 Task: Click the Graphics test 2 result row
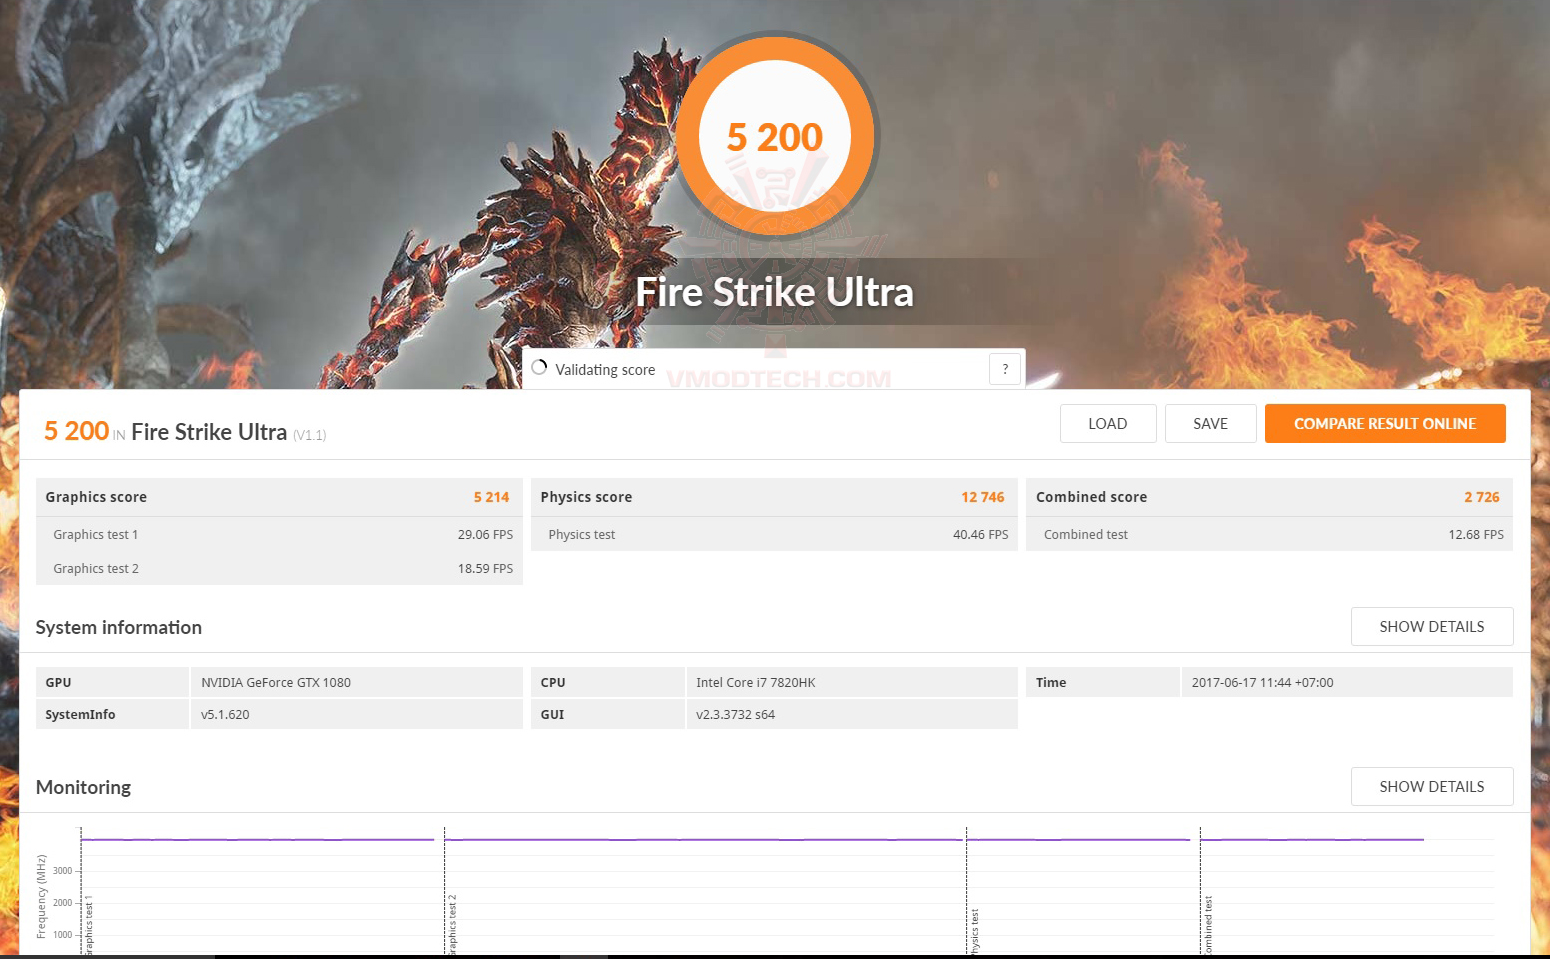278,569
